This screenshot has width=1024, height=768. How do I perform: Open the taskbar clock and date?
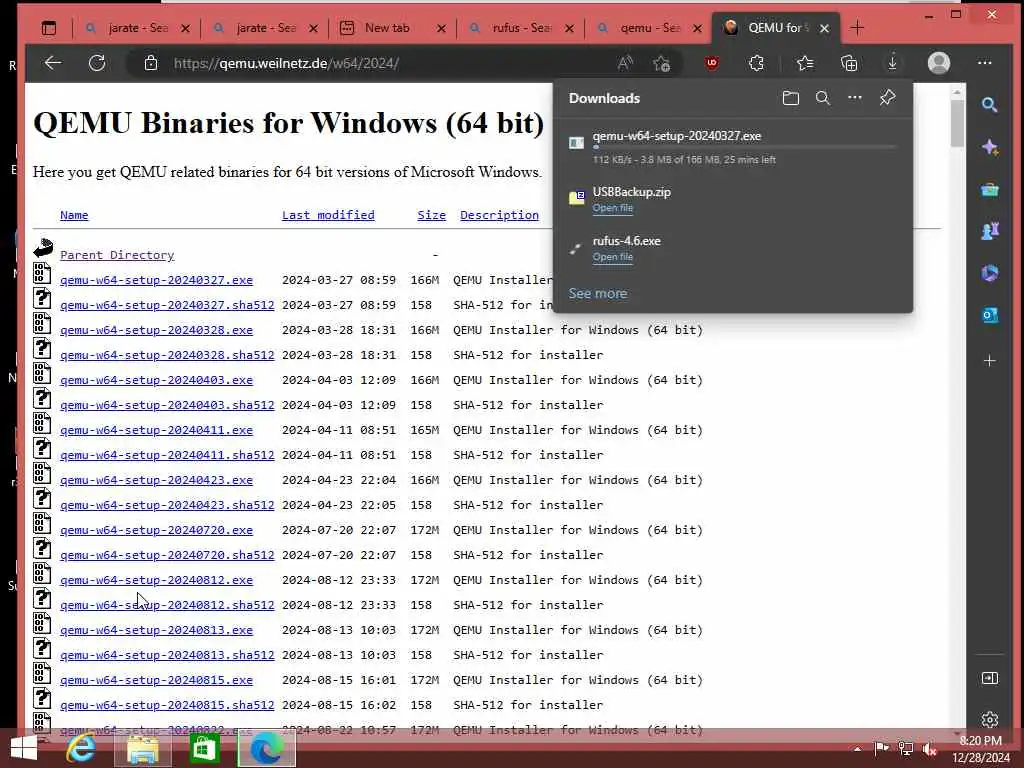[980, 749]
